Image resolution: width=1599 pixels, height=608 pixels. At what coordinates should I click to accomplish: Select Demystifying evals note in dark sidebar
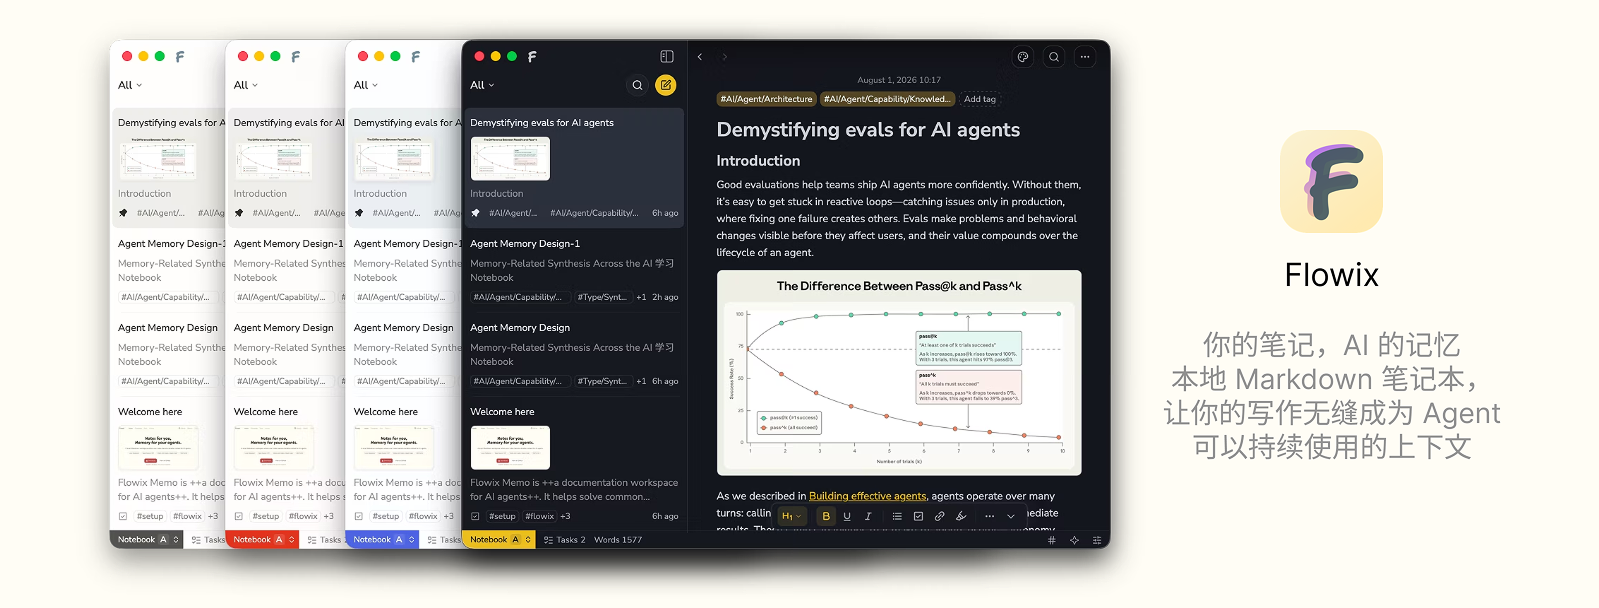point(574,168)
